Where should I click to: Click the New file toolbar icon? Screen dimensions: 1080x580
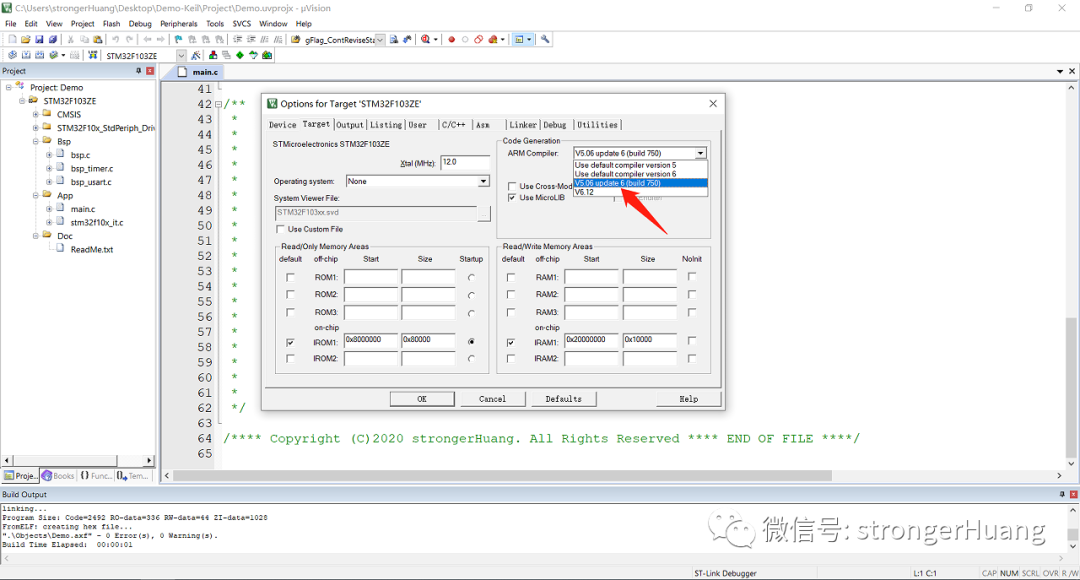[12, 39]
